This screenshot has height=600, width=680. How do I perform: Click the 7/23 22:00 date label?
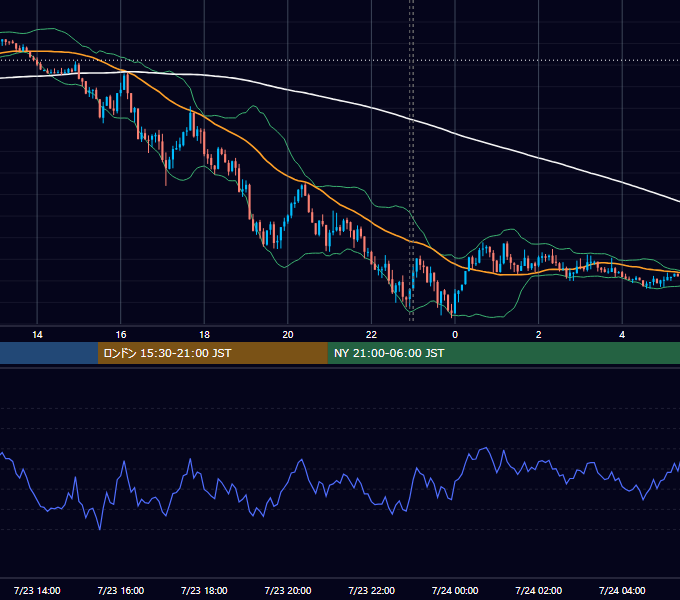coord(372,590)
